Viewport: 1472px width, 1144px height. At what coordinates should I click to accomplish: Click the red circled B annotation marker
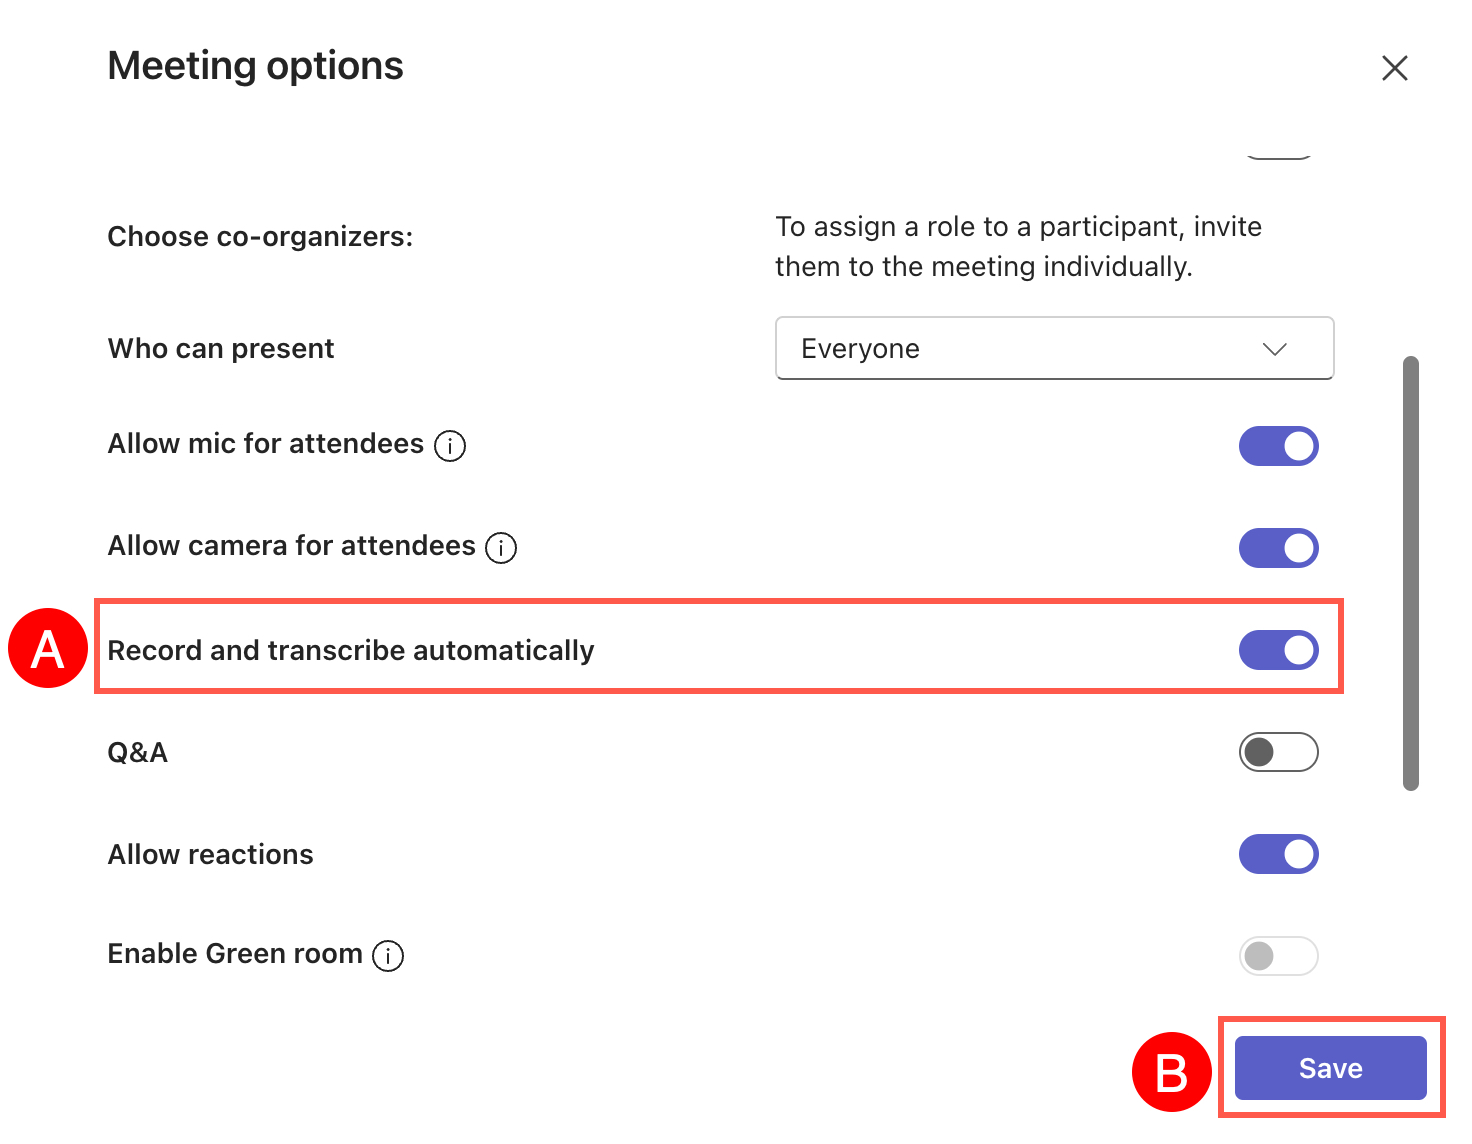pos(1171,1072)
